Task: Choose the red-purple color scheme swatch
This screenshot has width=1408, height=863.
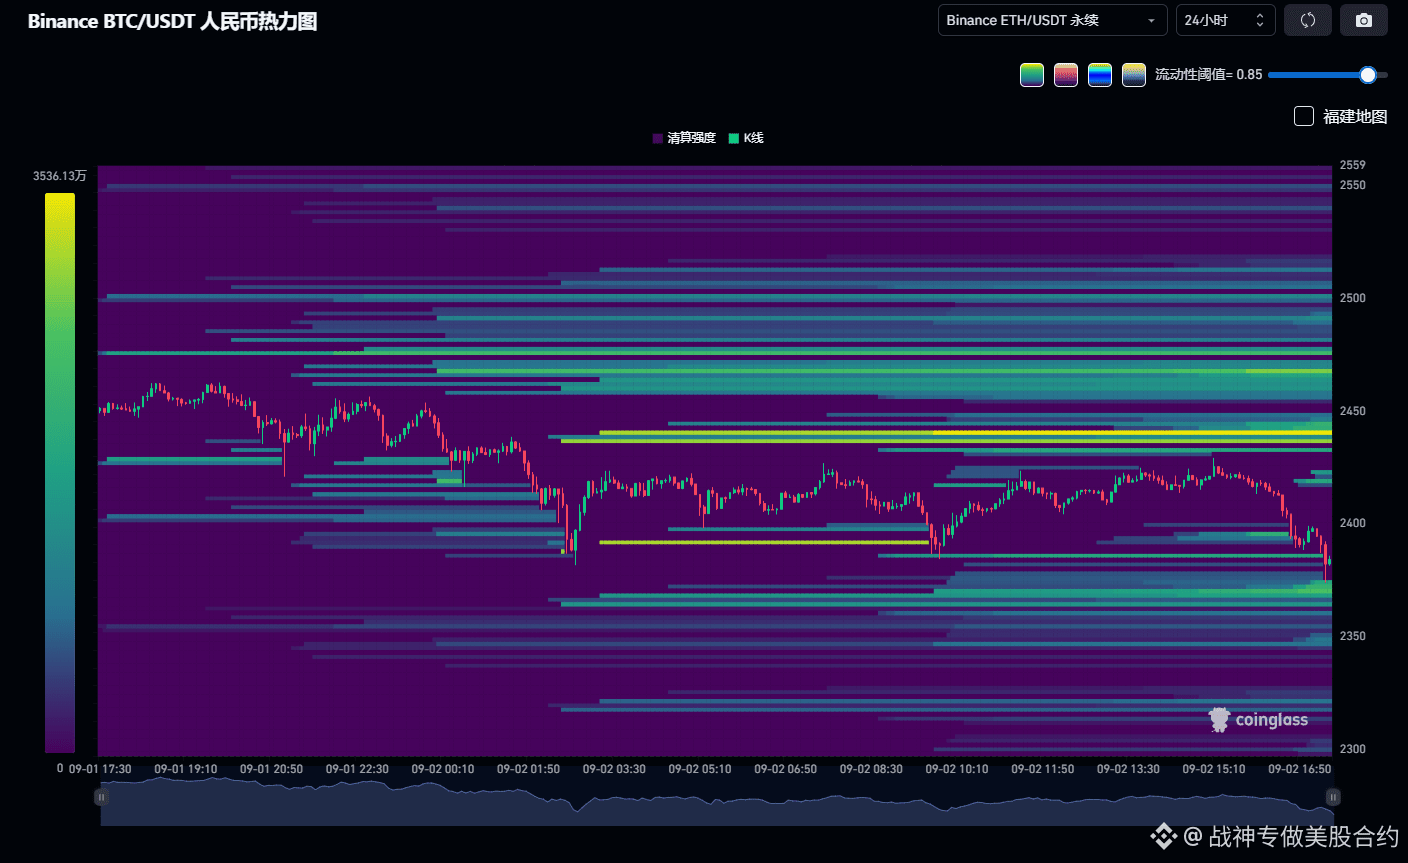Action: coord(1066,75)
